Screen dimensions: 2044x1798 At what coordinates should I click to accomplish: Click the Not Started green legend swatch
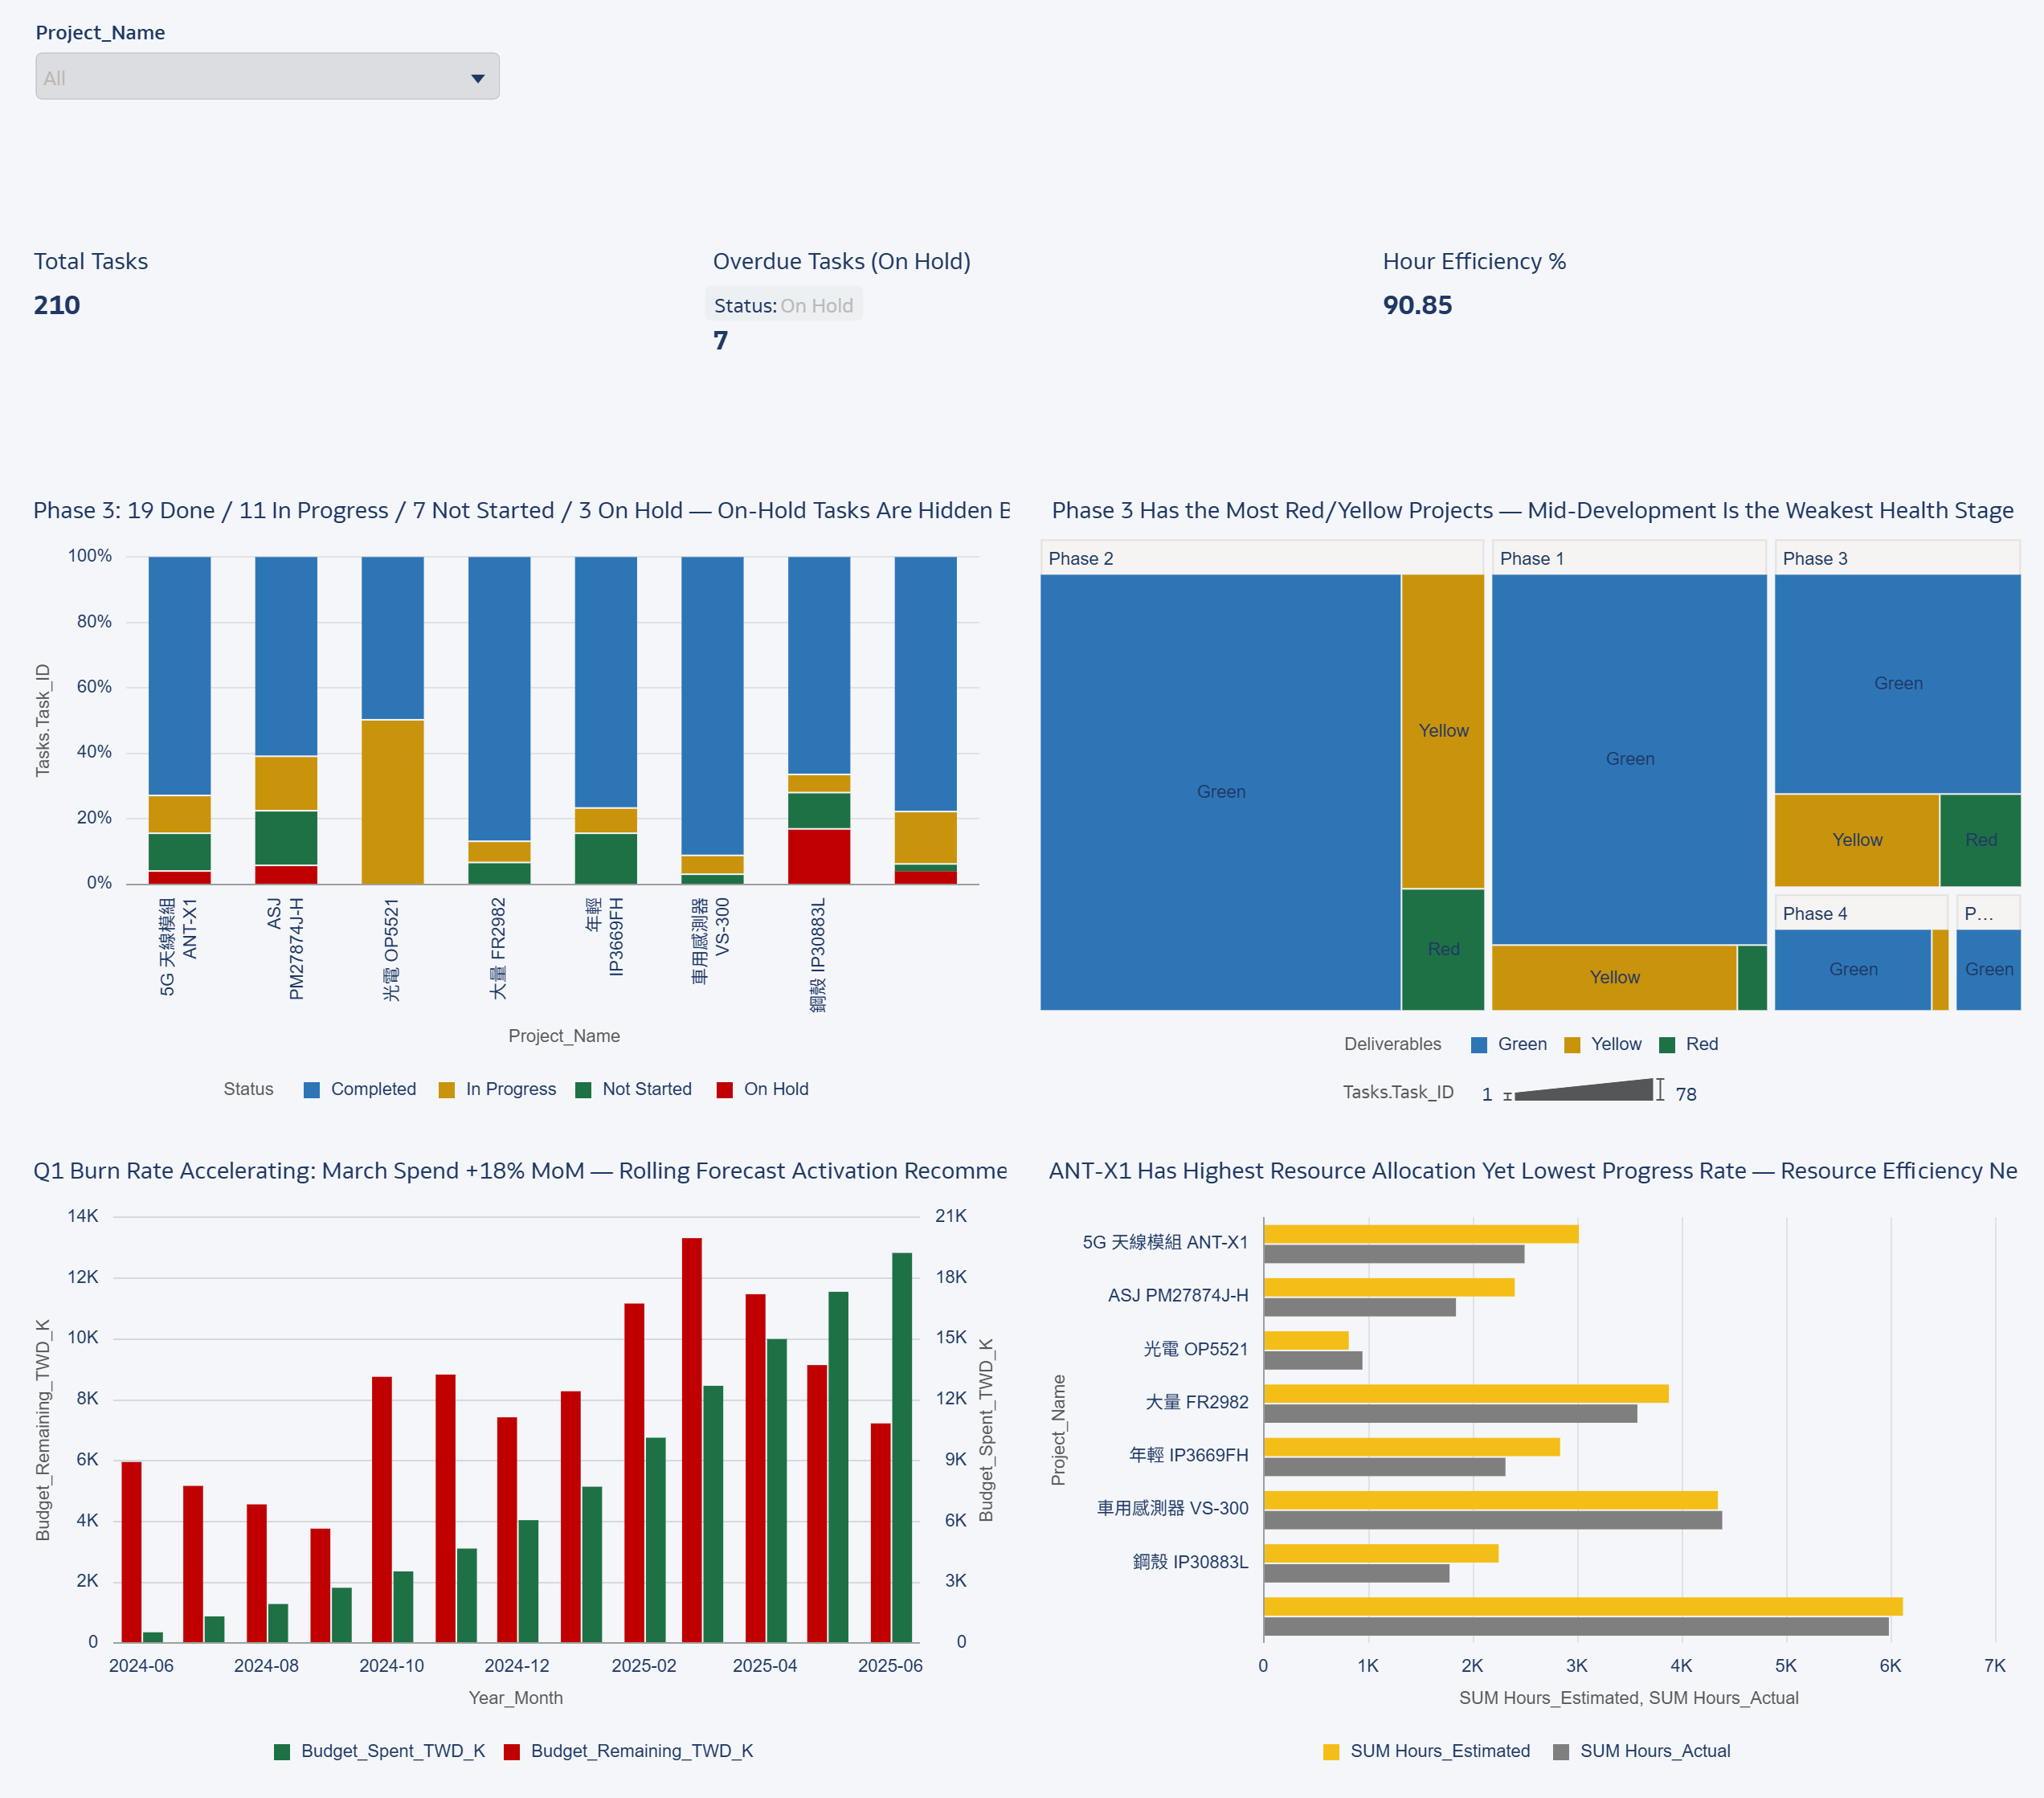(x=584, y=1089)
